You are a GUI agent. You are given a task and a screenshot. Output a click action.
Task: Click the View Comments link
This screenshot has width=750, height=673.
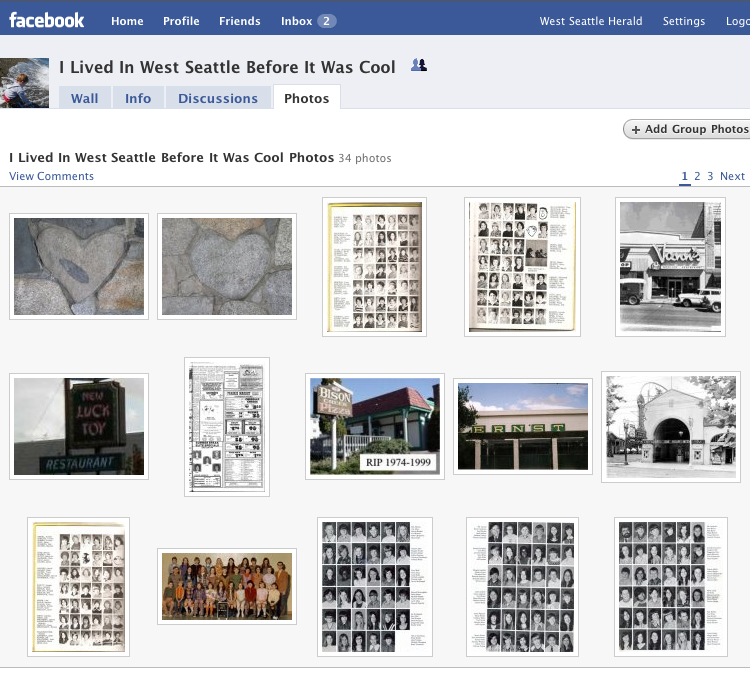51,176
